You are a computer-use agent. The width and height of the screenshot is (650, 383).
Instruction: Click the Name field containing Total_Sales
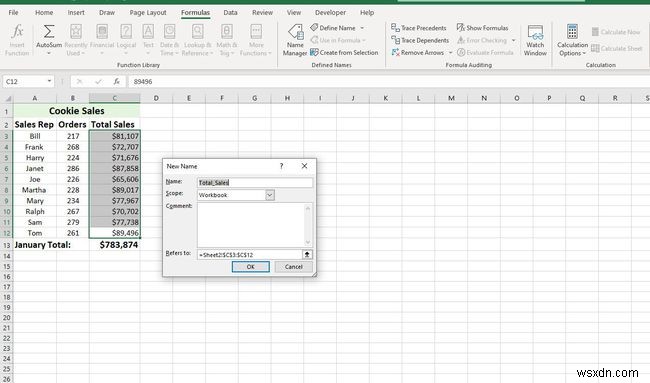pos(255,182)
